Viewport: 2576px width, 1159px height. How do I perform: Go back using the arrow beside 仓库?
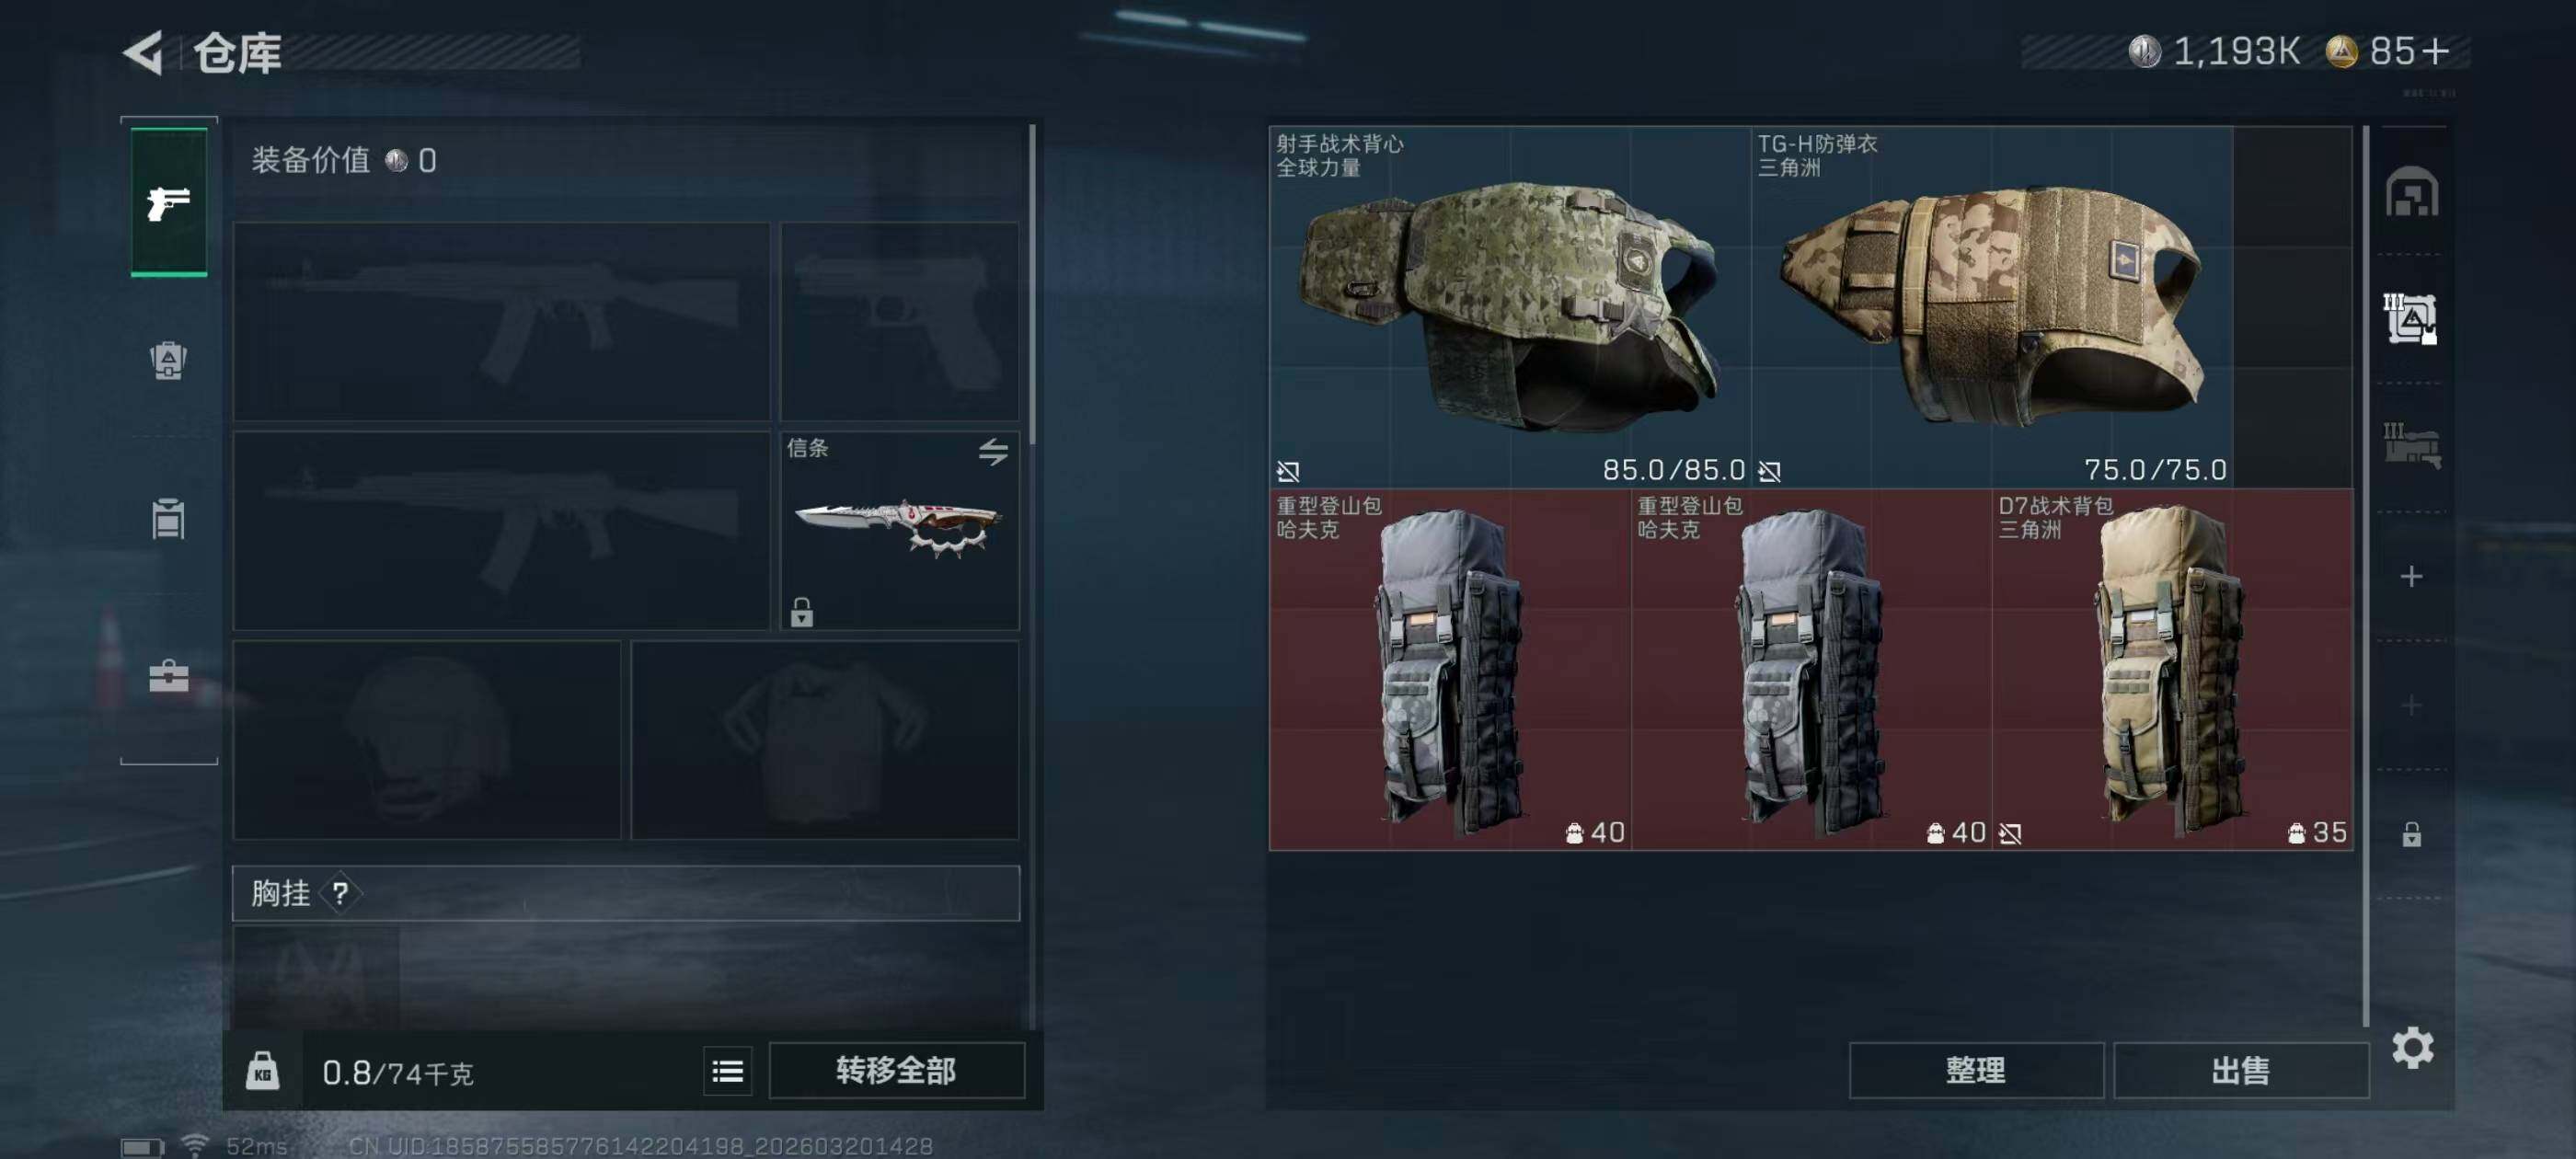click(x=143, y=53)
